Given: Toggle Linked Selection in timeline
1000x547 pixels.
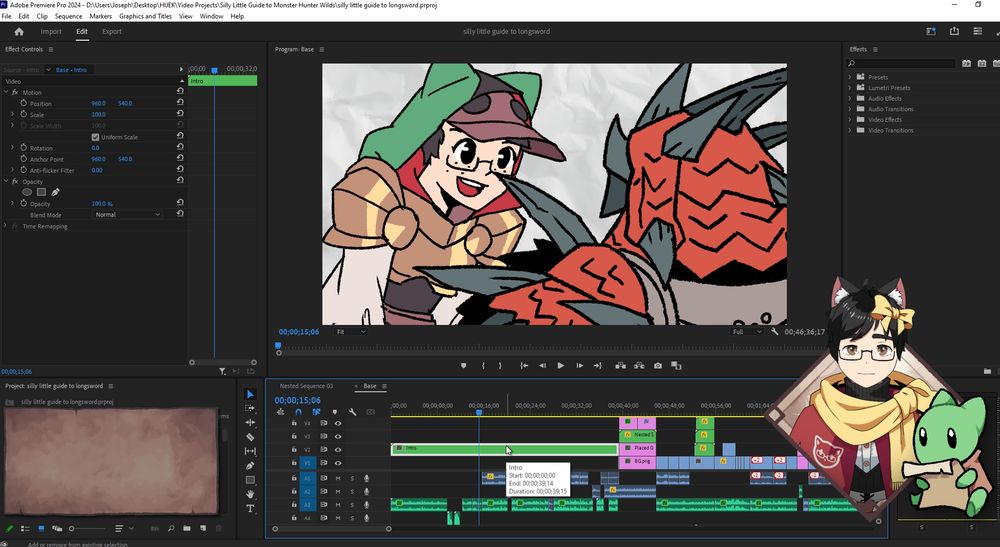Looking at the screenshot, I should tap(316, 412).
